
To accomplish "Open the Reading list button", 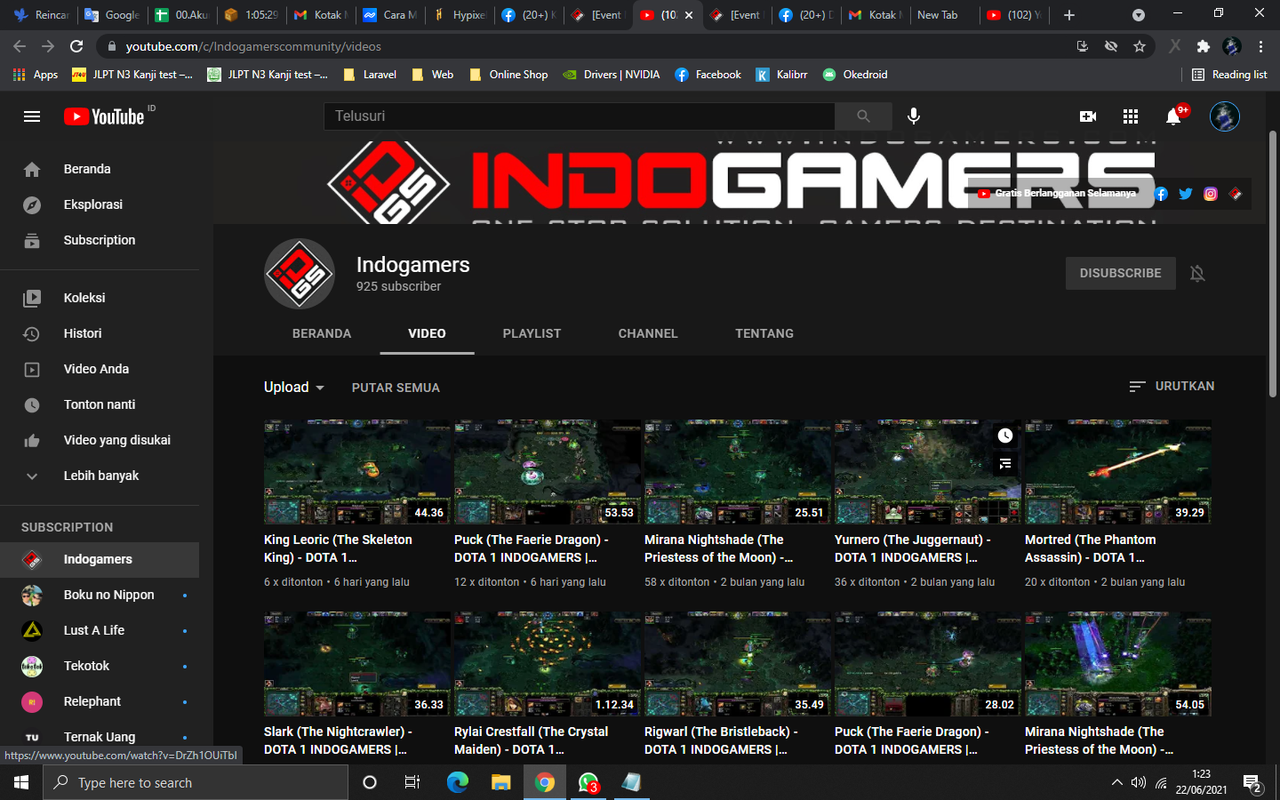I will (x=1229, y=74).
